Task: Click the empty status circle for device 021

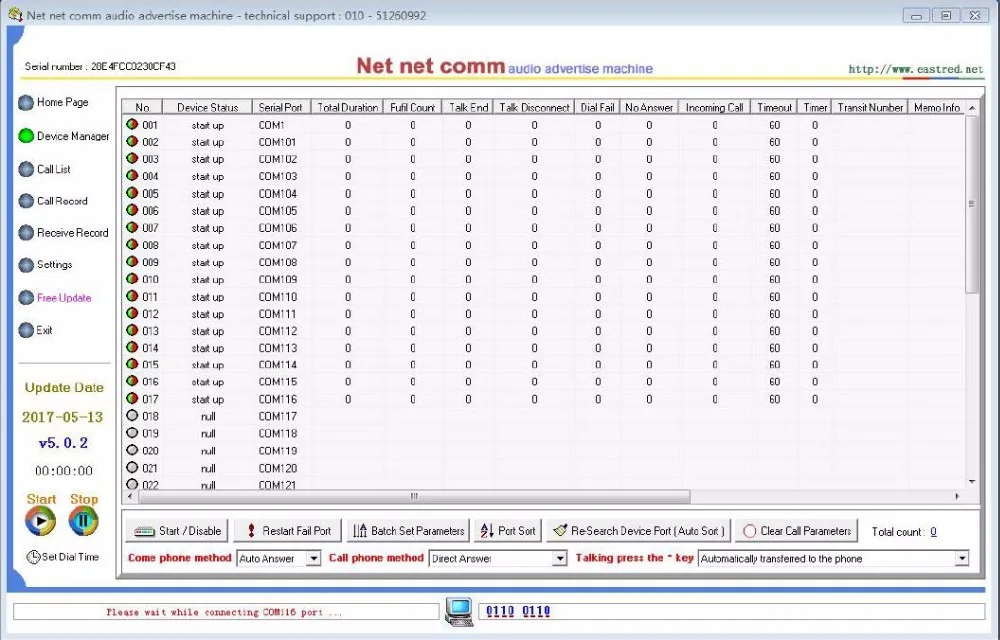Action: [x=132, y=467]
